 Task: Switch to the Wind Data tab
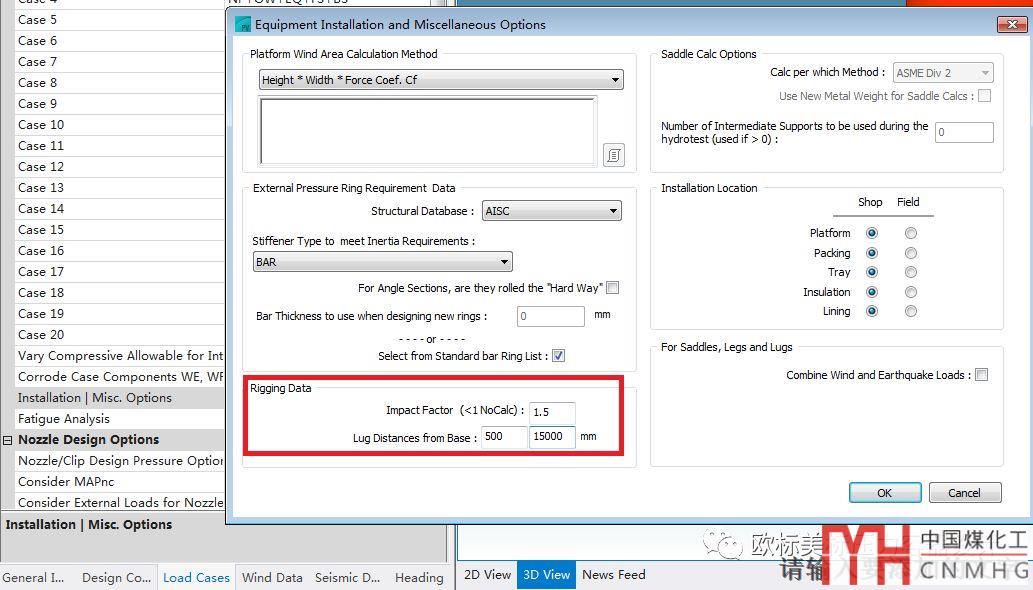coord(272,577)
